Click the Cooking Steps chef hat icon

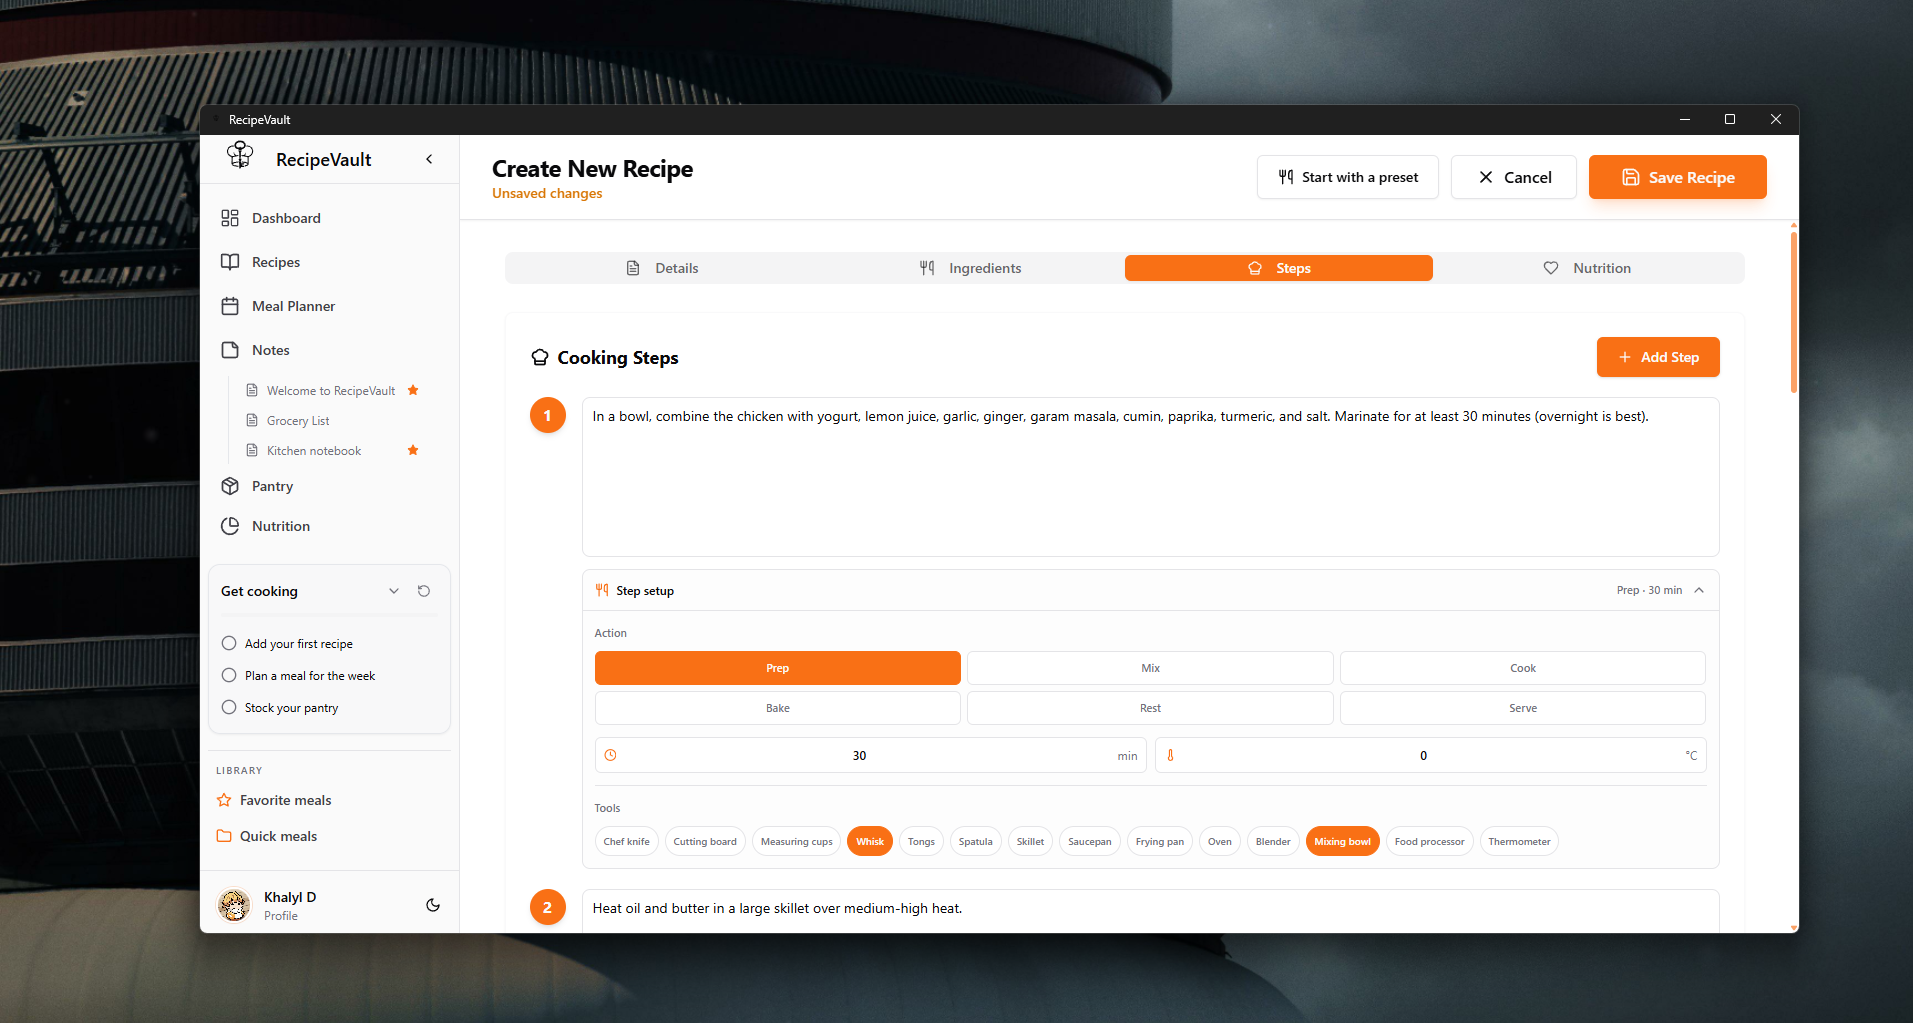click(x=540, y=357)
